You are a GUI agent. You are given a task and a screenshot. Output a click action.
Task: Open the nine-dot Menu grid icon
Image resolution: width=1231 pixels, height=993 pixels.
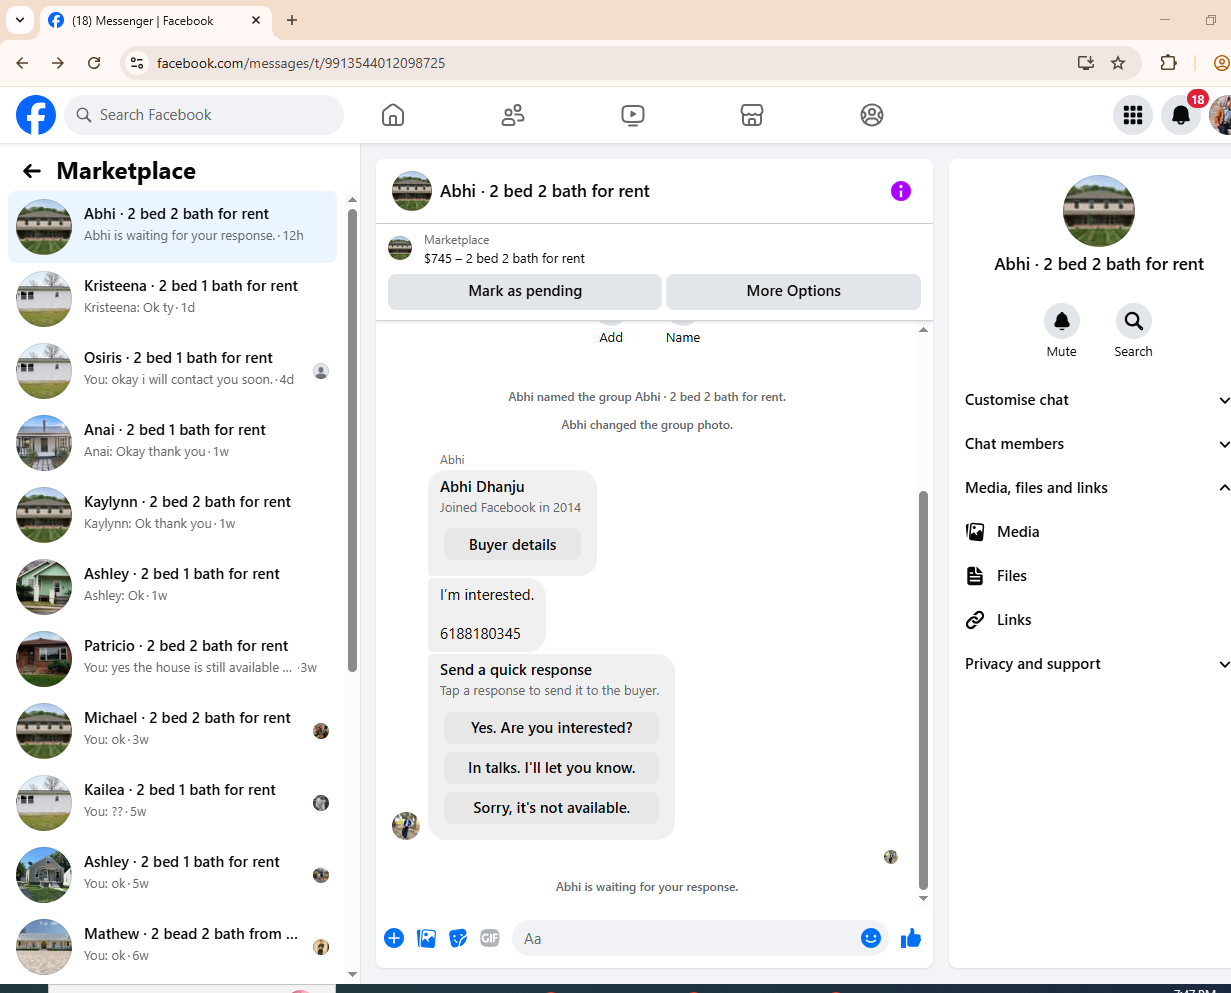1133,115
